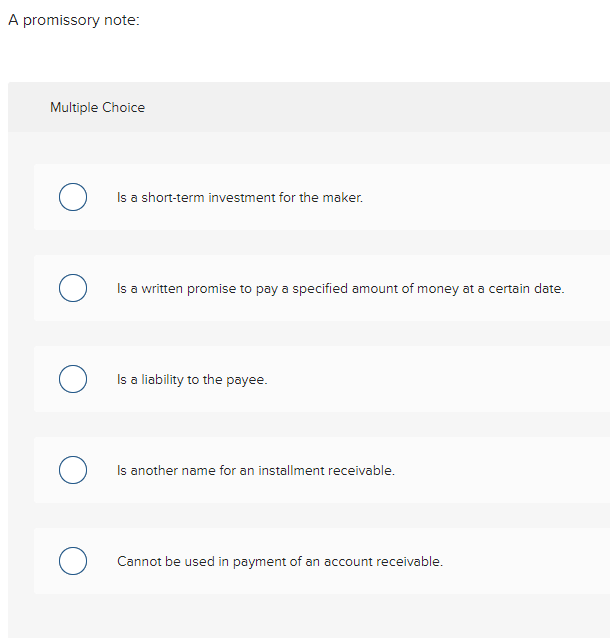
Task: Click the 'Is a liability to the payee.' text
Action: pos(192,380)
